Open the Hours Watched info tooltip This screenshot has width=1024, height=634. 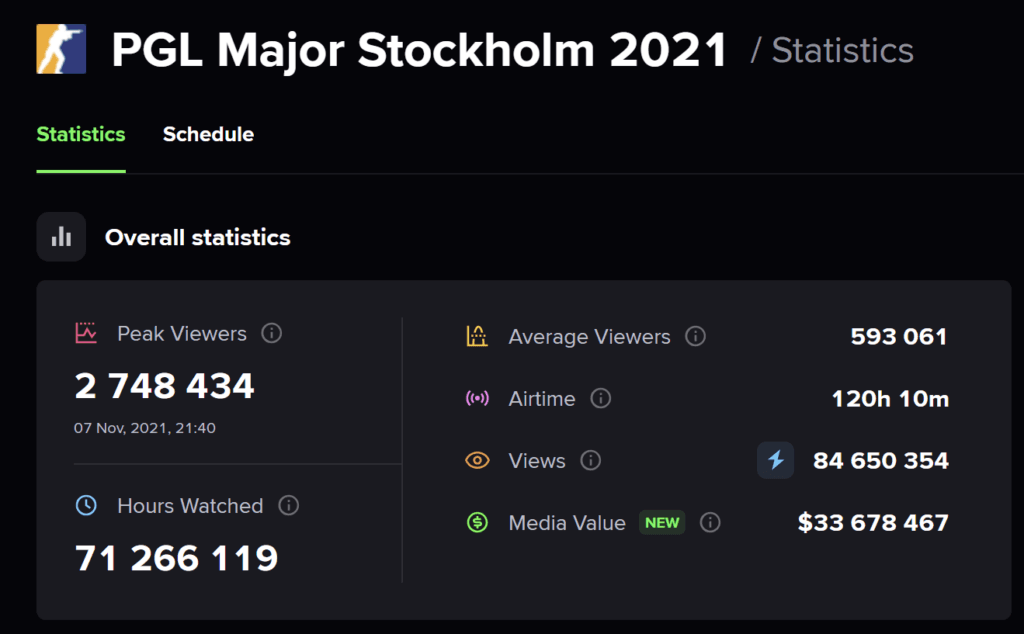tap(289, 505)
